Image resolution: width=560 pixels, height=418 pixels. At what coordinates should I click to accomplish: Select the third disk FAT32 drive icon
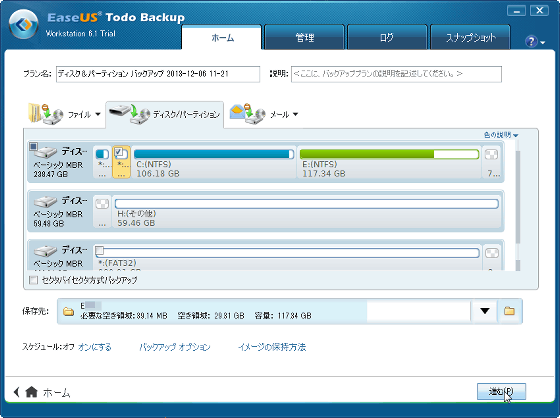[45, 251]
